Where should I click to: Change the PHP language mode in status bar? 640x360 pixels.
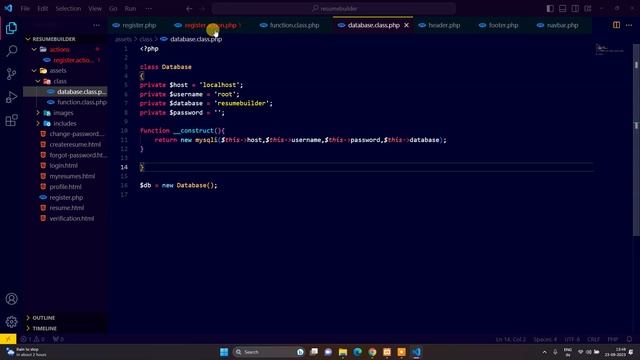(x=612, y=339)
